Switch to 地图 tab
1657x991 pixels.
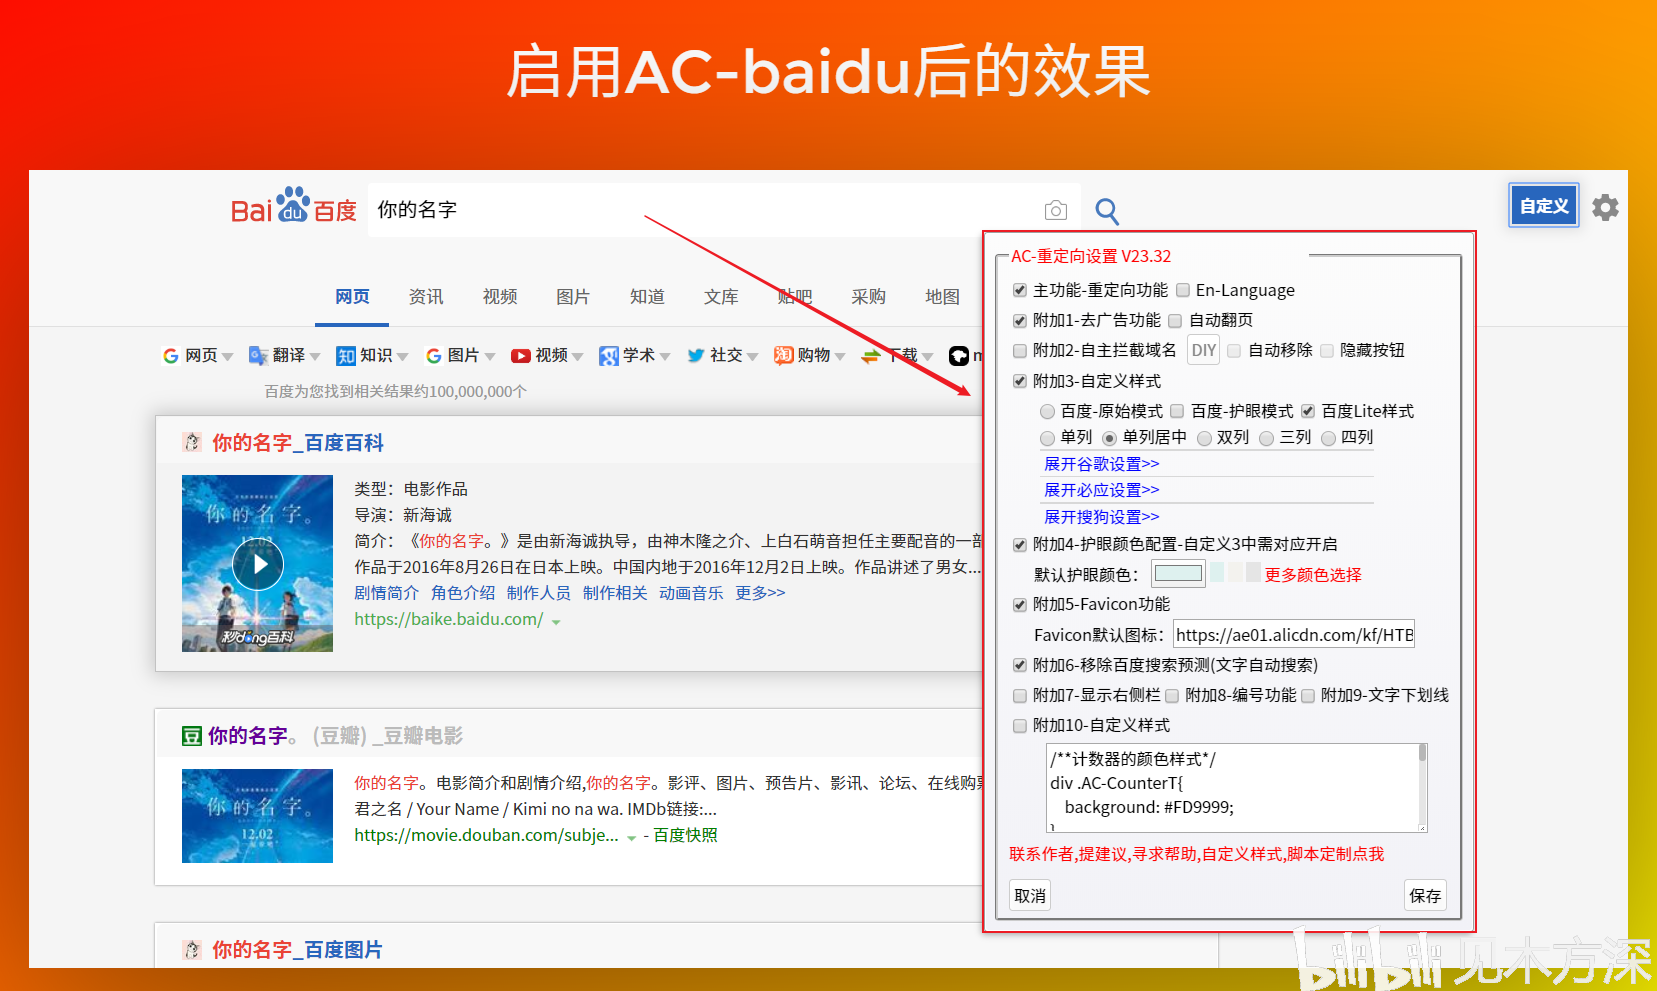(x=942, y=297)
